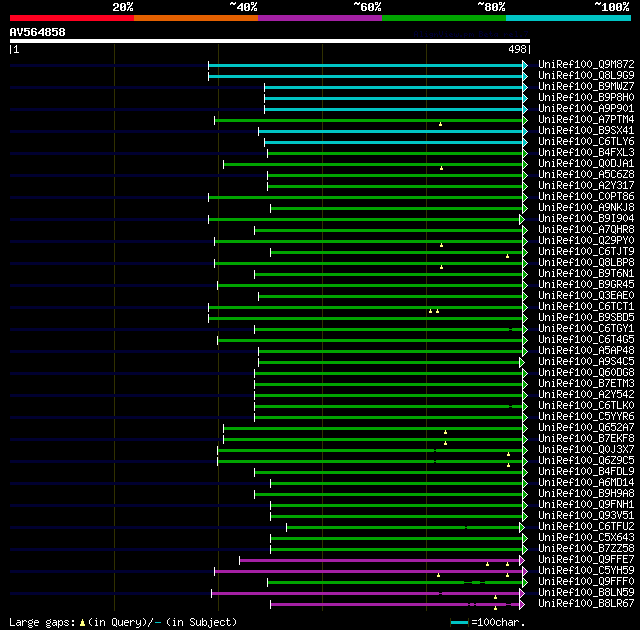The height and width of the screenshot is (630, 640).
Task: Click the purple alignment bar for Q9FFE7
Action: (x=379, y=561)
